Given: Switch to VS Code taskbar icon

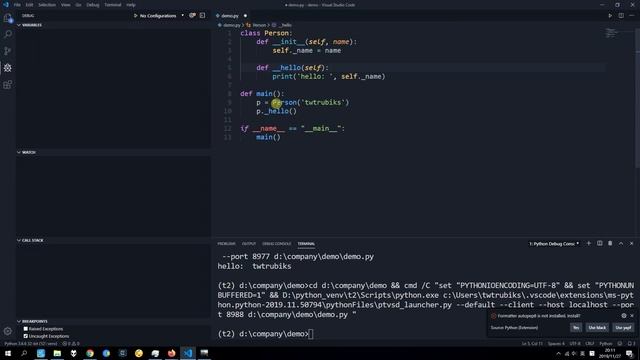Looking at the screenshot, I should 188,353.
